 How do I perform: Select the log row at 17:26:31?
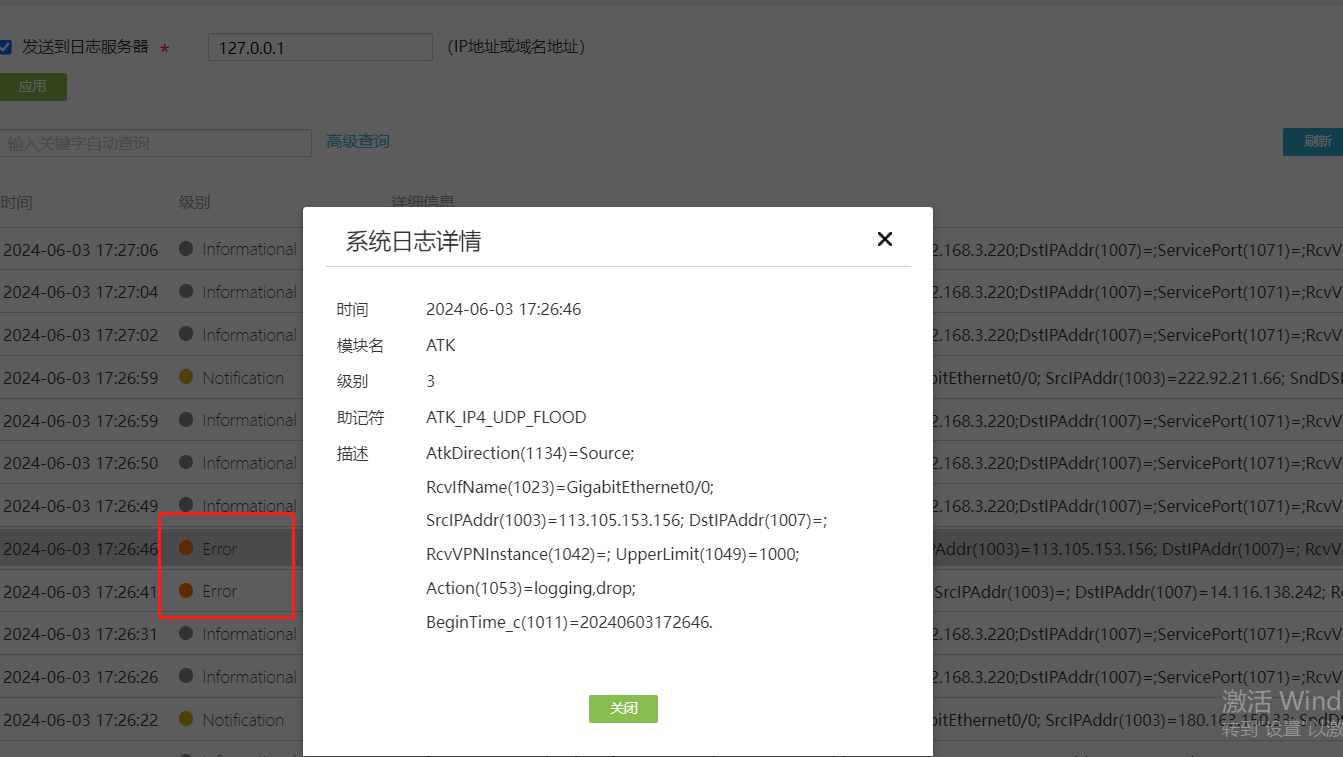pos(671,634)
